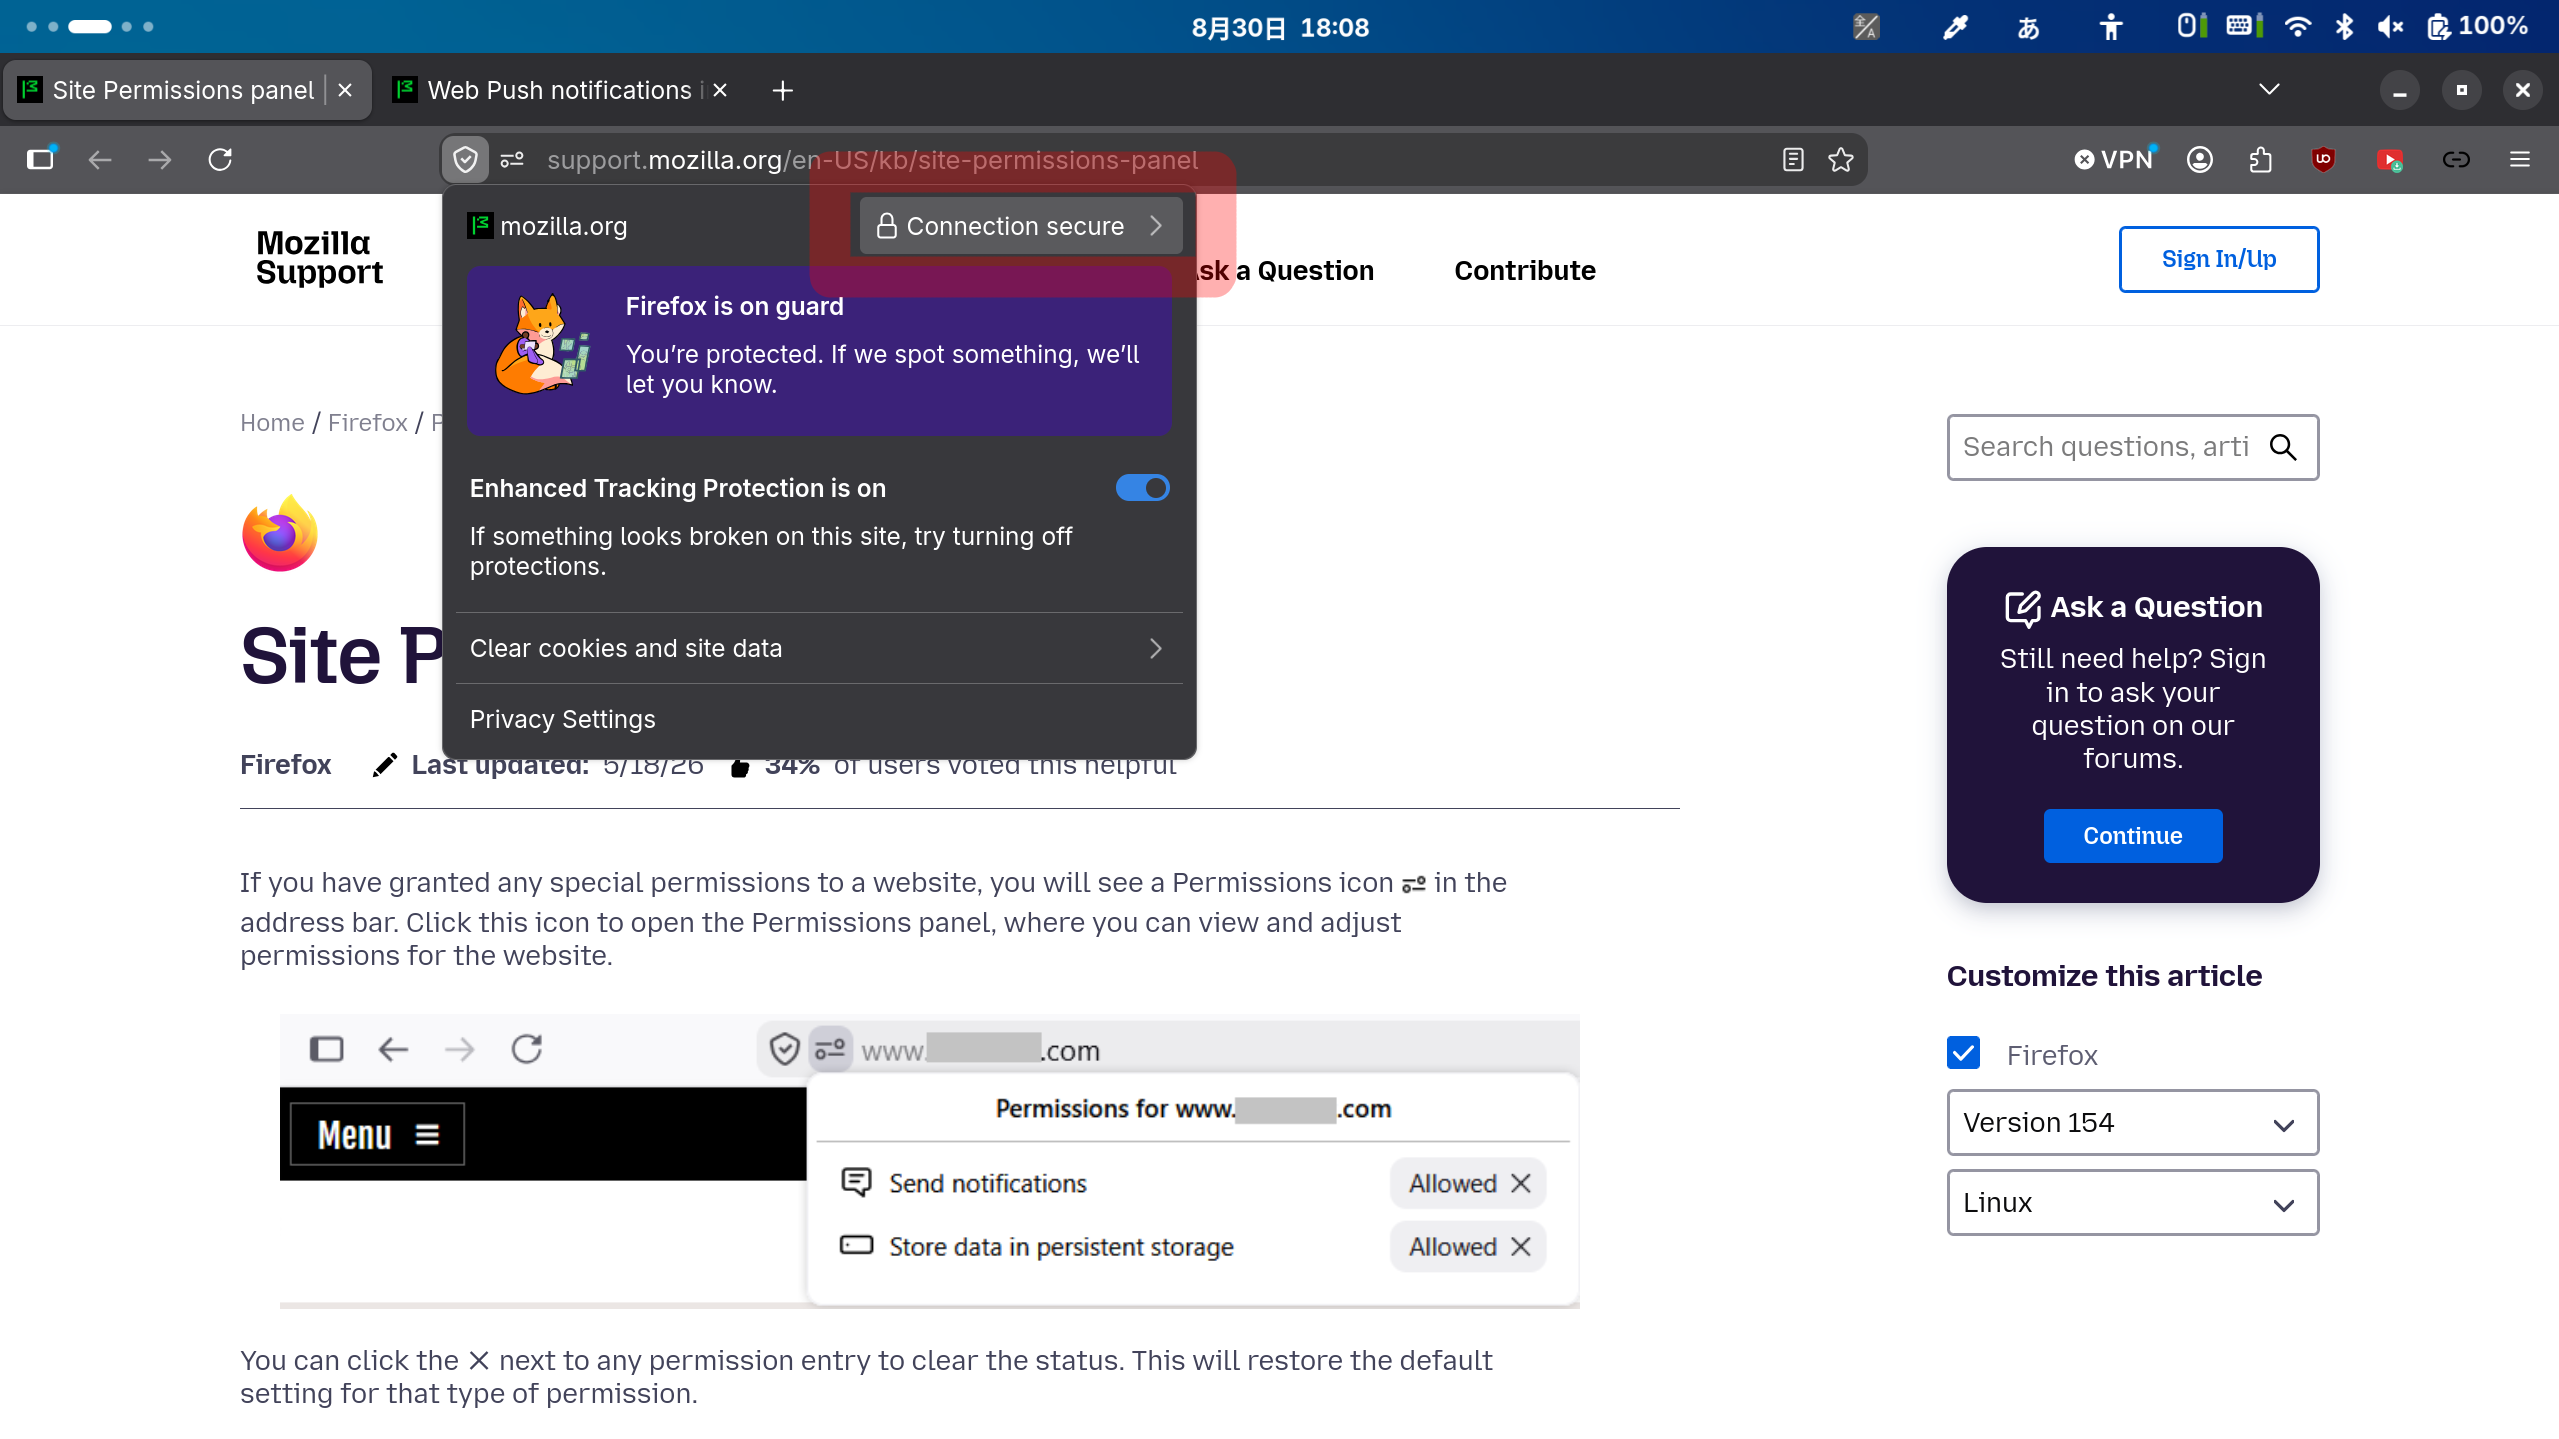Reload the page

click(x=220, y=159)
